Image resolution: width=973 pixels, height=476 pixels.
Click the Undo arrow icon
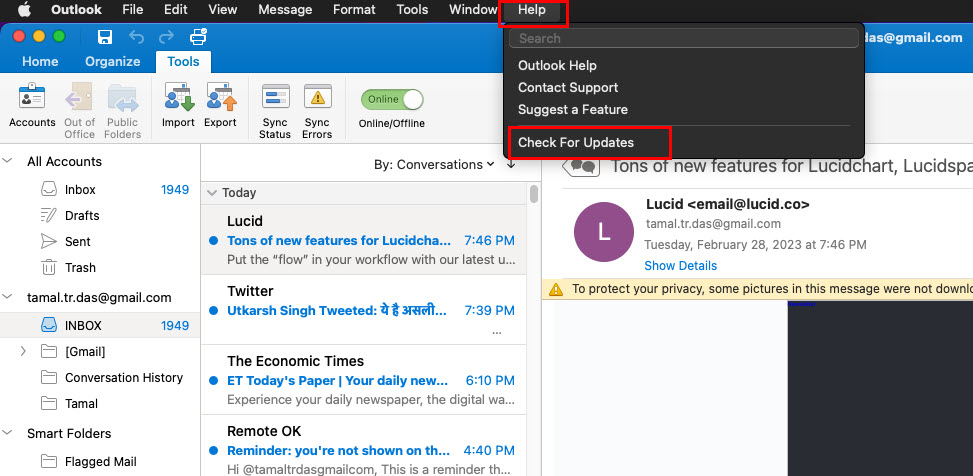(136, 37)
